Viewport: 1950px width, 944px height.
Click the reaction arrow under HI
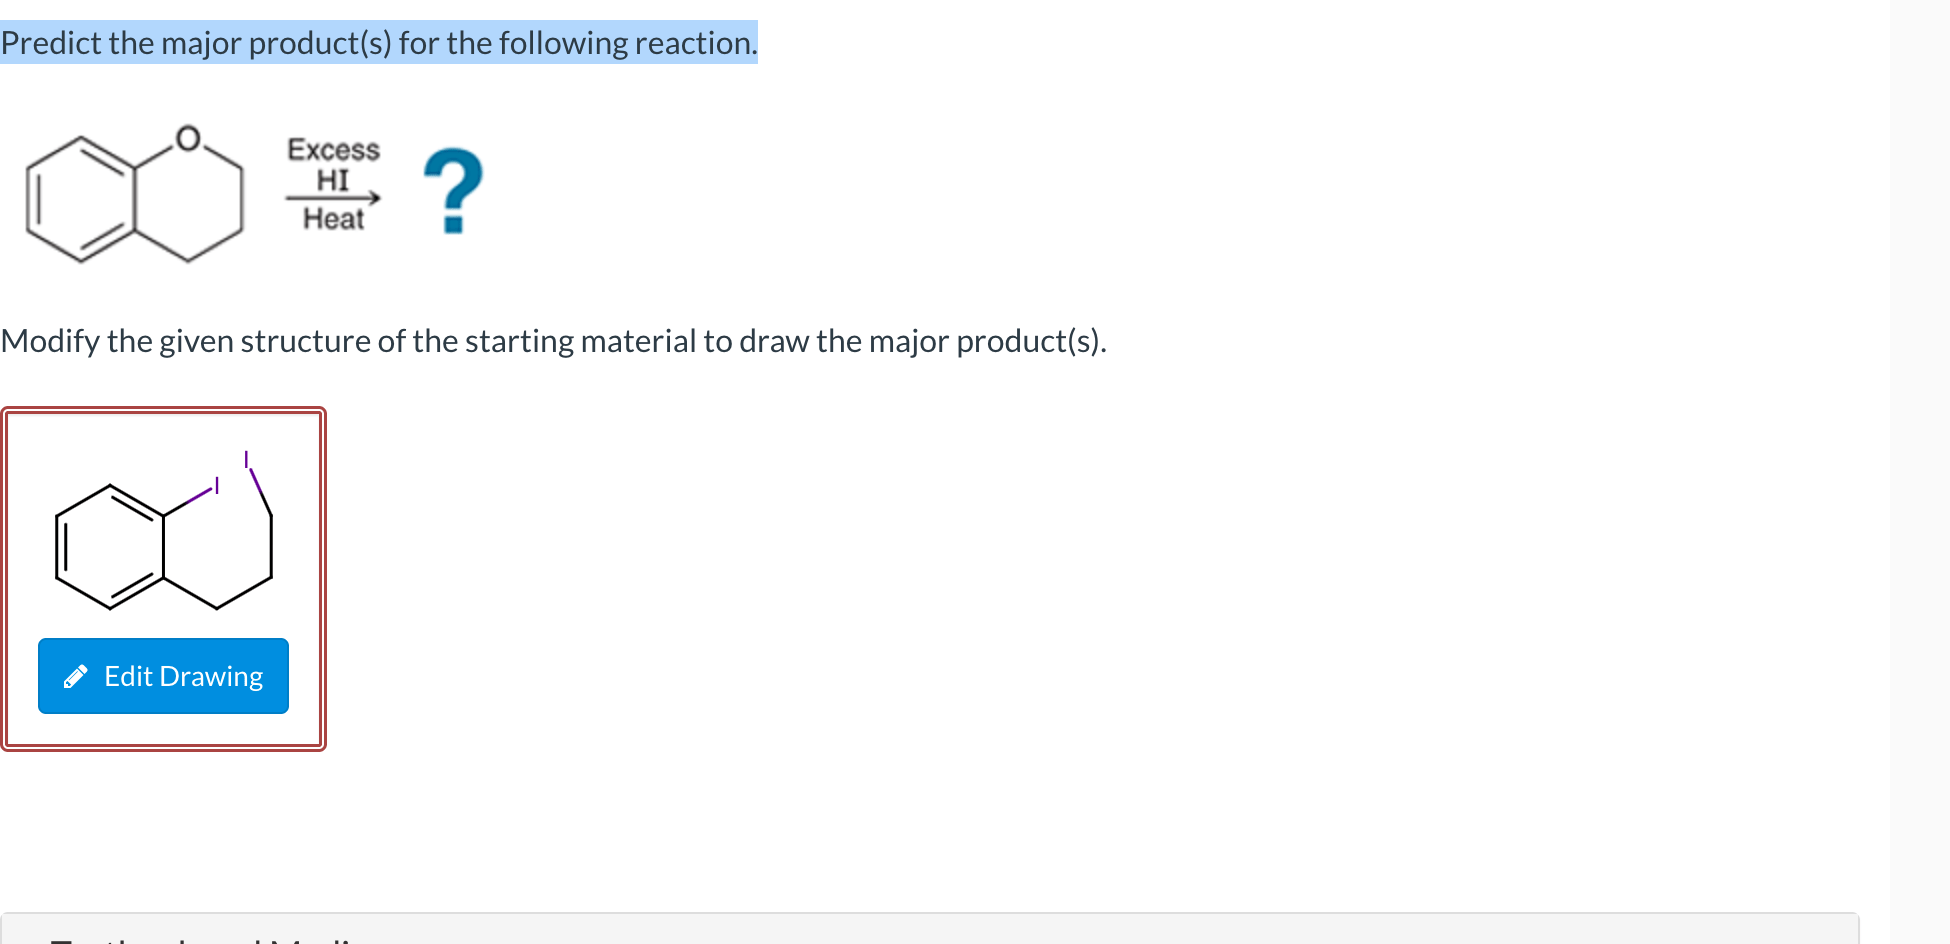pos(333,198)
